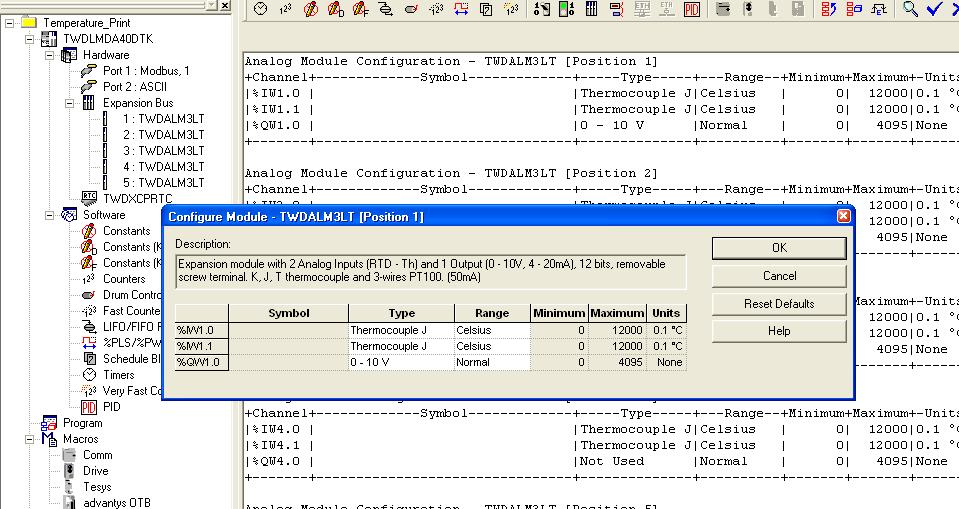Select Counters in the Software tree

tap(124, 279)
